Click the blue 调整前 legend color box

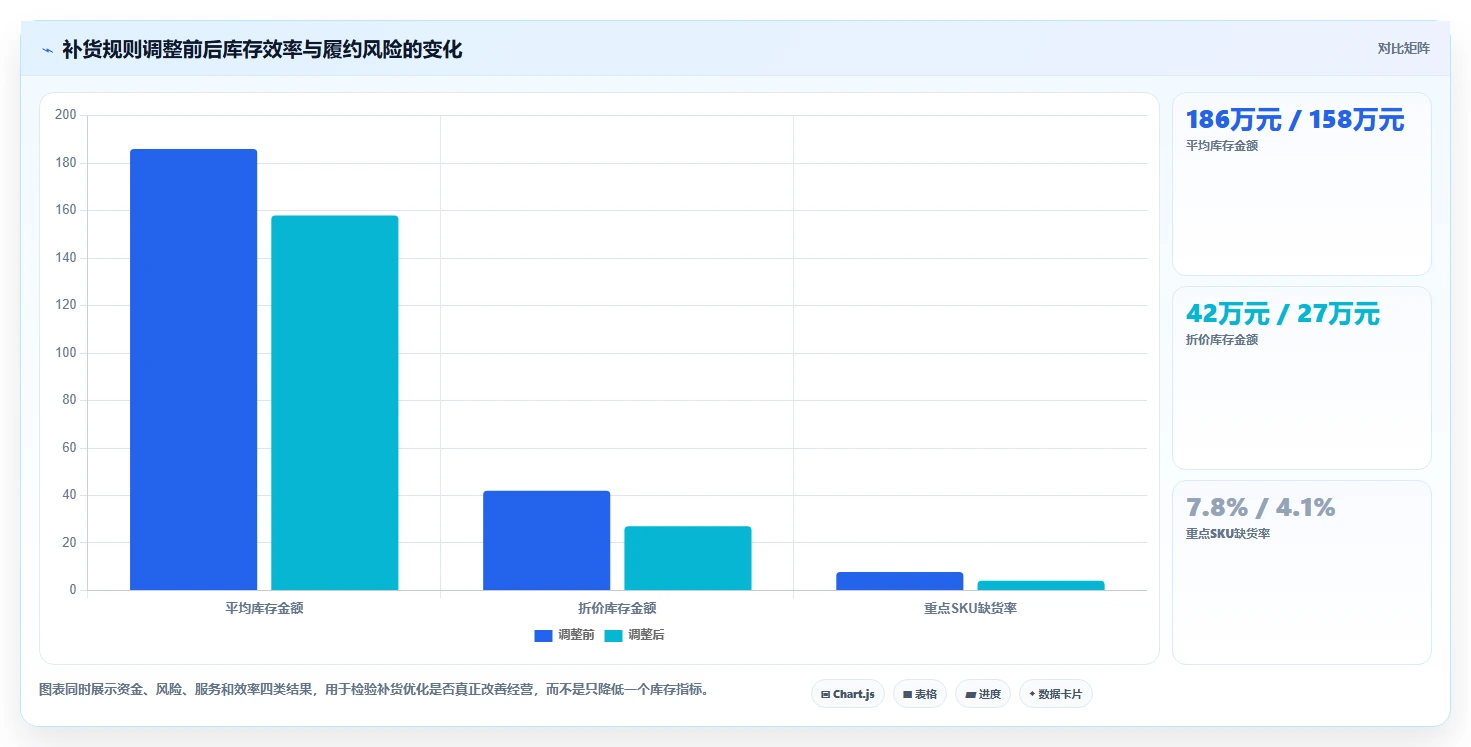[x=543, y=635]
